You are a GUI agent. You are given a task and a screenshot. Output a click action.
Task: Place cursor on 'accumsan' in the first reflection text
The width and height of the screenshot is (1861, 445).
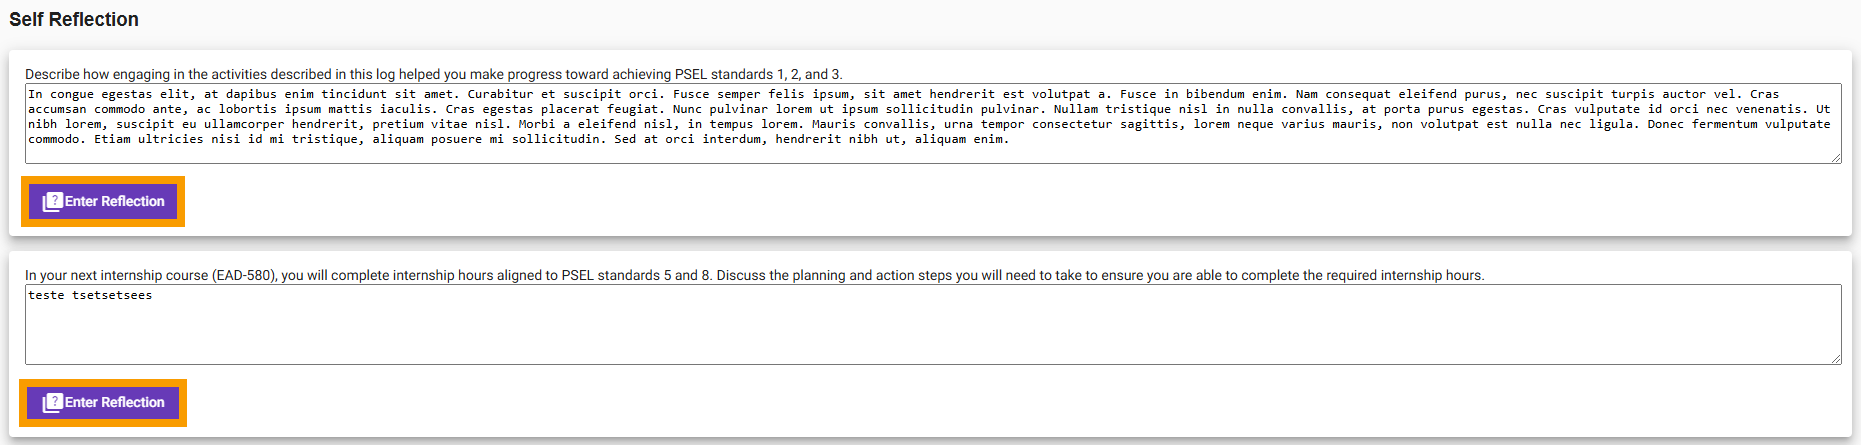click(57, 110)
